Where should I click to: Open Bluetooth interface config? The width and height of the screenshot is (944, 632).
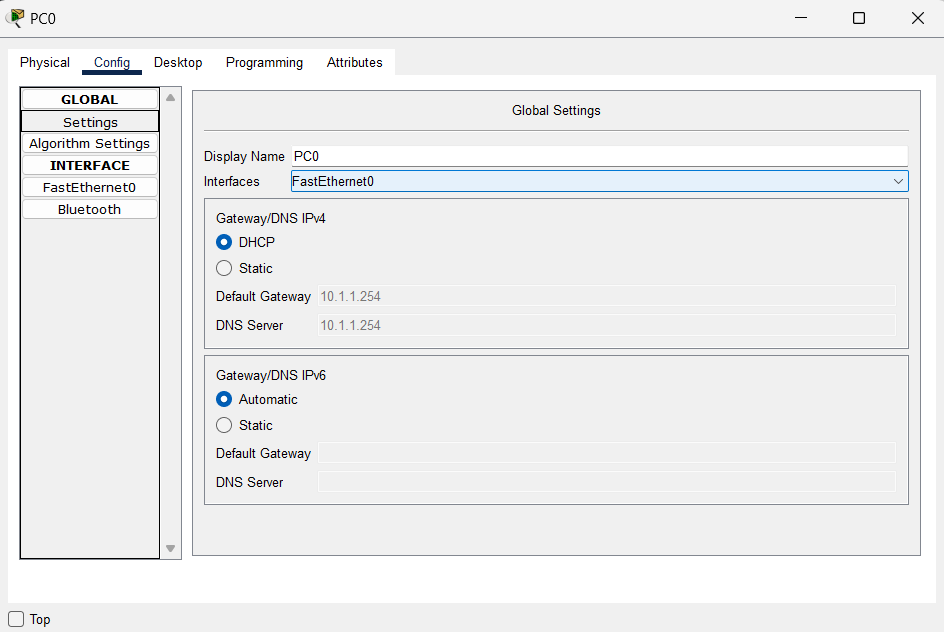(90, 209)
